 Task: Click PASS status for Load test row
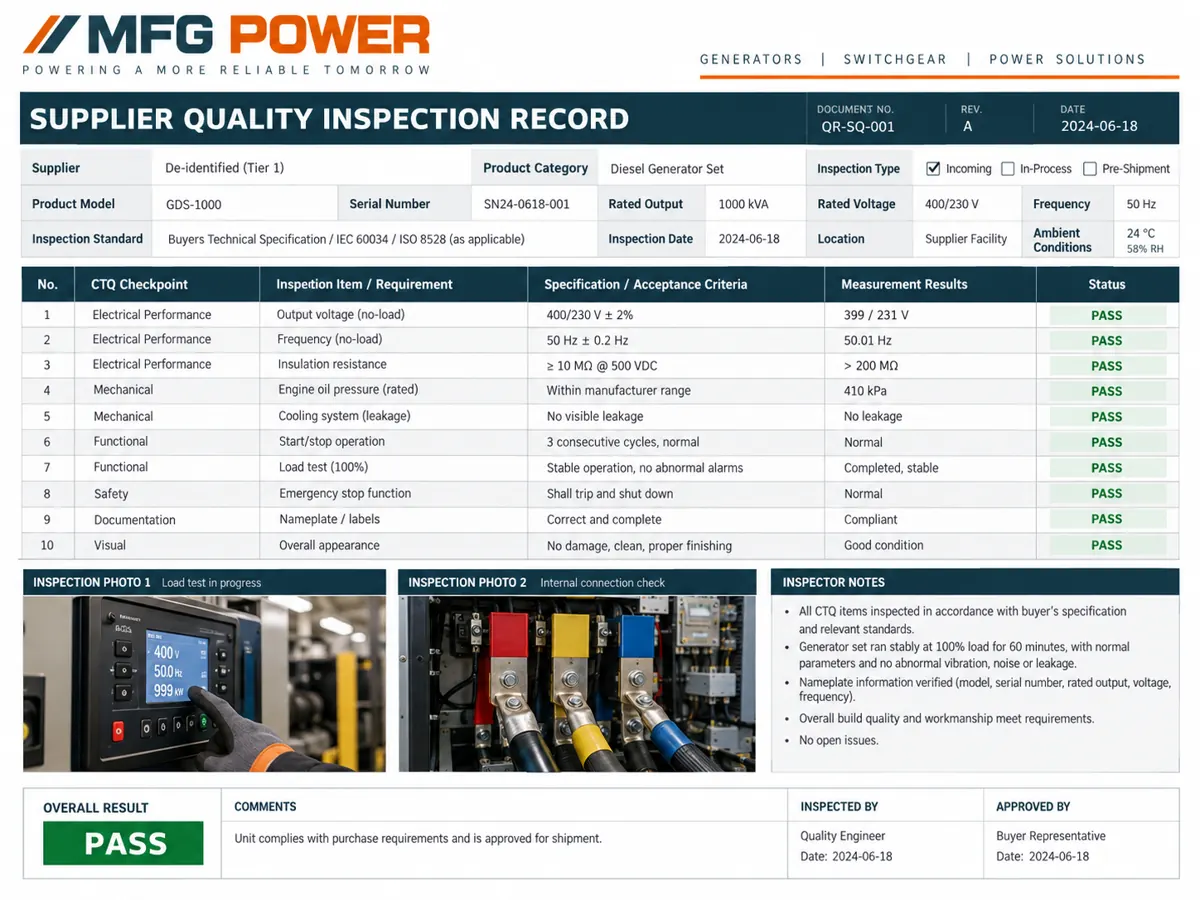point(1107,468)
